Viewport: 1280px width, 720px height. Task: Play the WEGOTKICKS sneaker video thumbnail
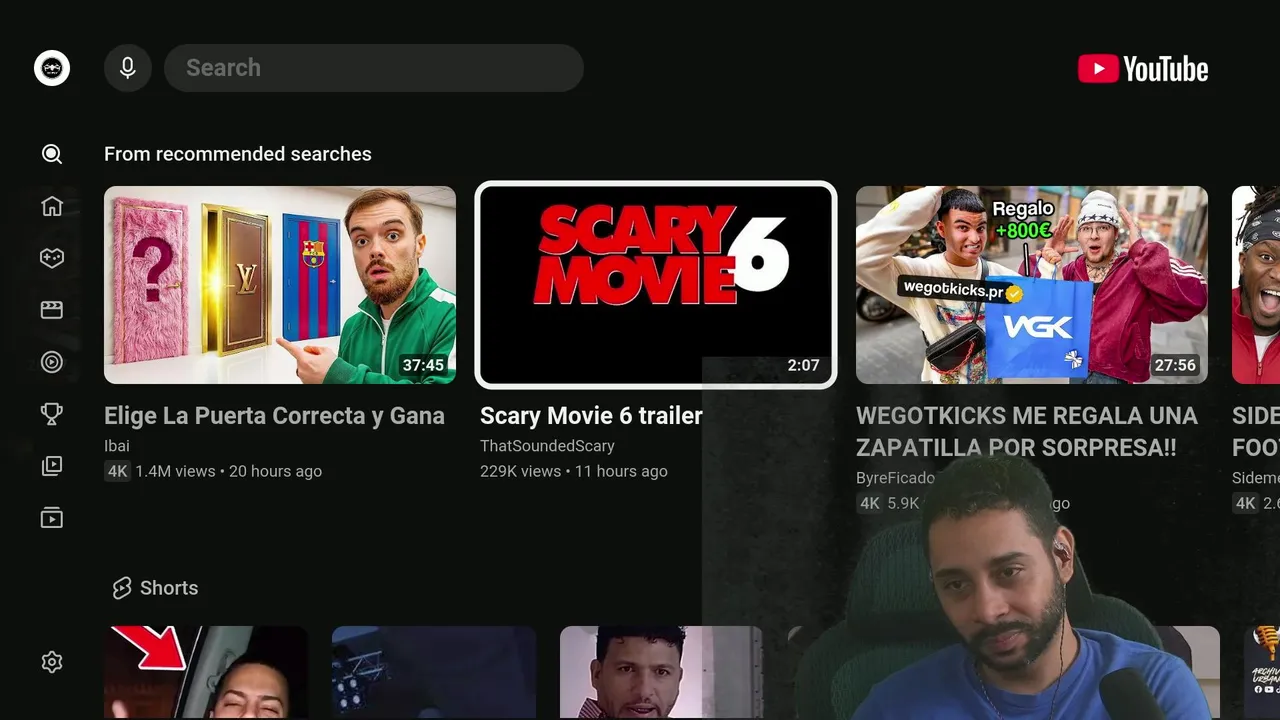click(1032, 285)
